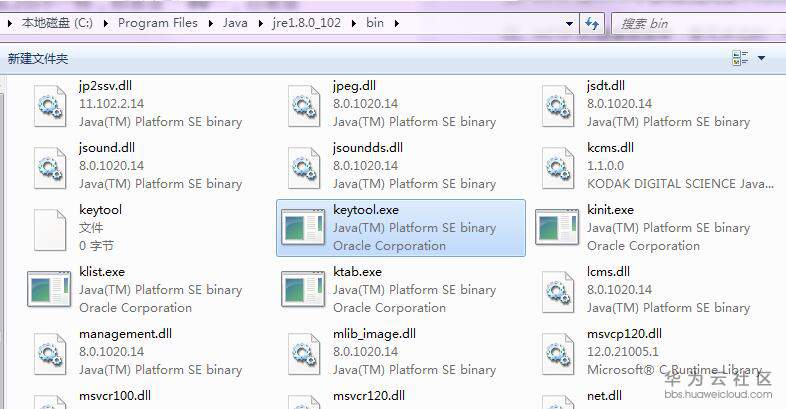This screenshot has width=786, height=409.
Task: Click 0 字节 size text under keytool
Action: 96,246
